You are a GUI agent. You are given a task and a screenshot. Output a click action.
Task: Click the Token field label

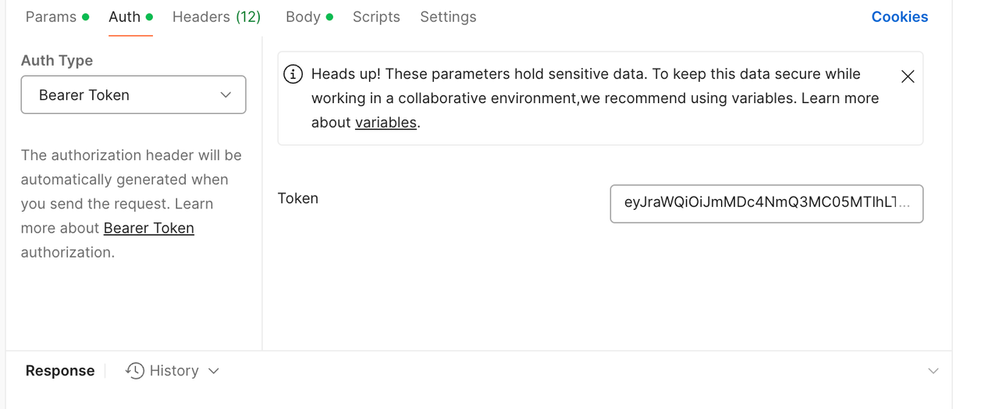coord(298,199)
